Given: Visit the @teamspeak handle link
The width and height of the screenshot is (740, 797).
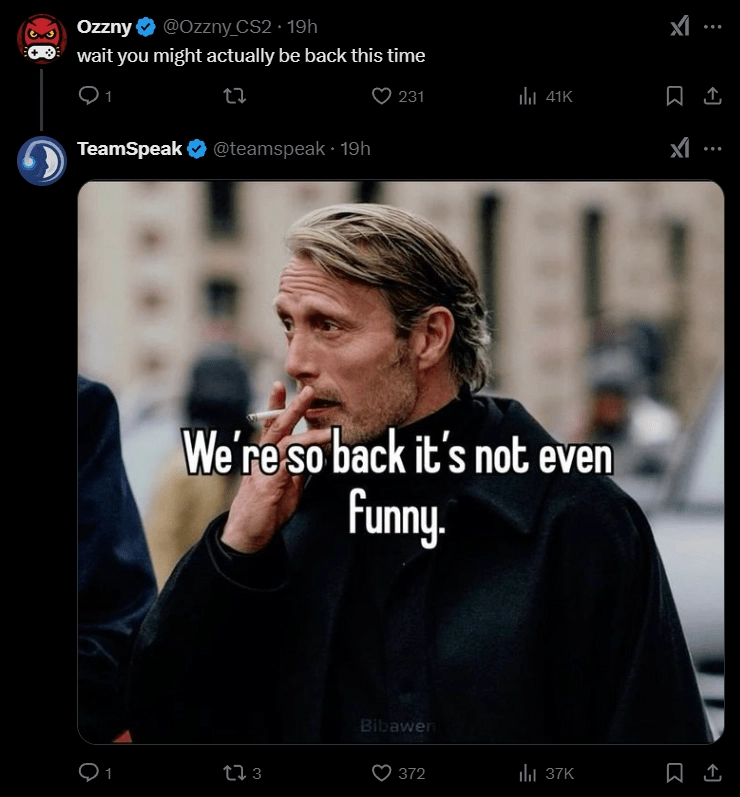Looking at the screenshot, I should pyautogui.click(x=269, y=148).
